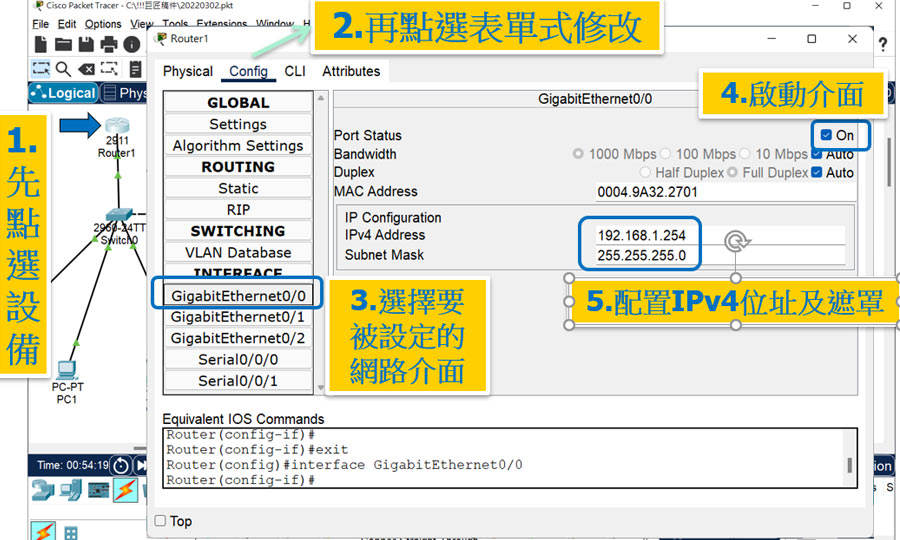Screen dimensions: 900x540
Task: Select the GigabitEthernet0/1 interface
Action: click(238, 317)
